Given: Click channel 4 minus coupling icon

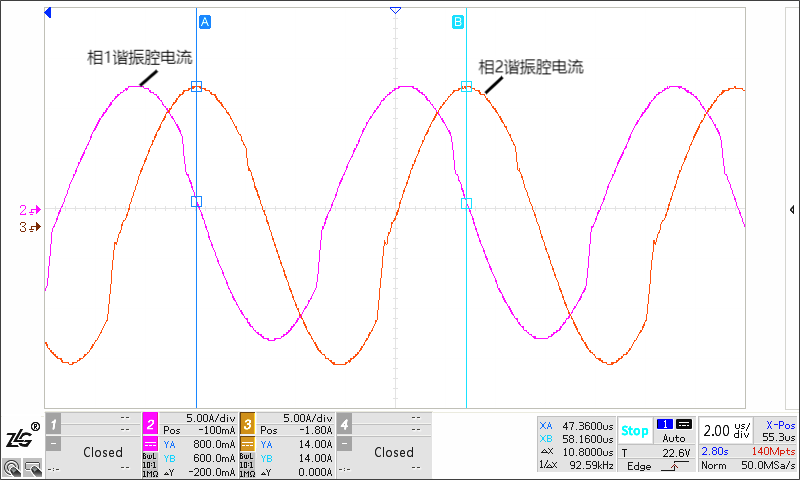Looking at the screenshot, I should [344, 444].
